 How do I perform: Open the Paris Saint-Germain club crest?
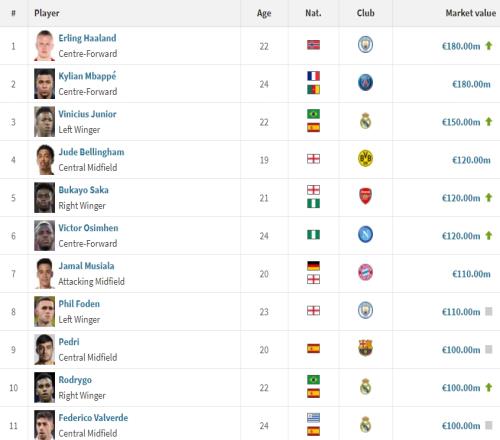point(365,83)
